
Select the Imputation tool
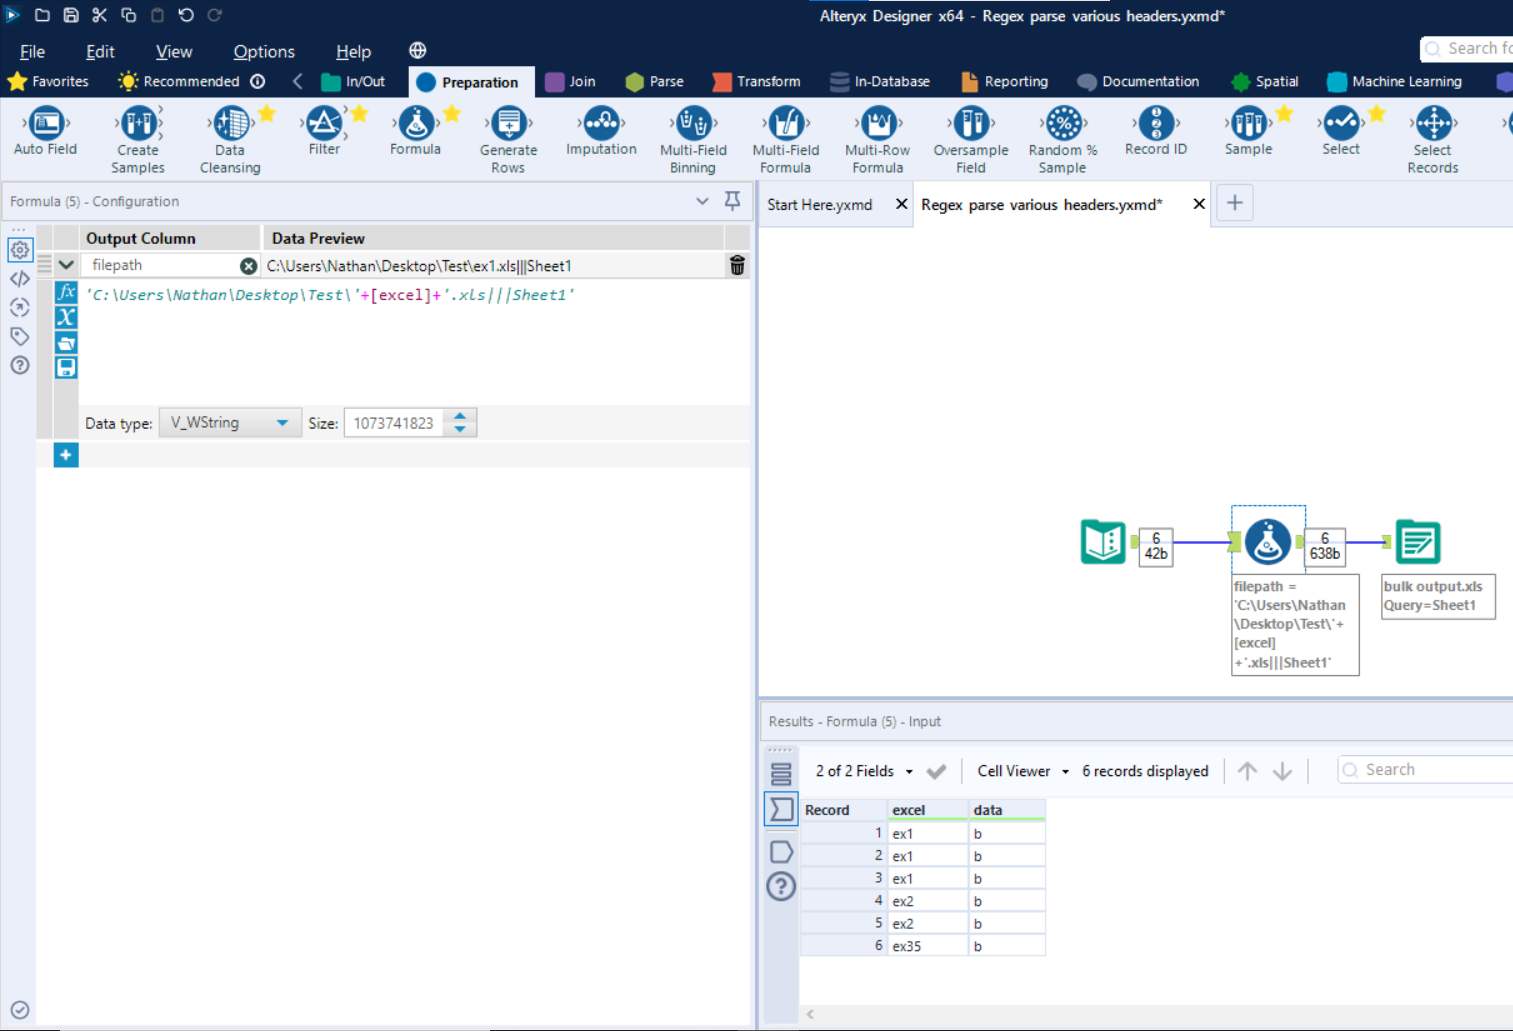click(600, 127)
